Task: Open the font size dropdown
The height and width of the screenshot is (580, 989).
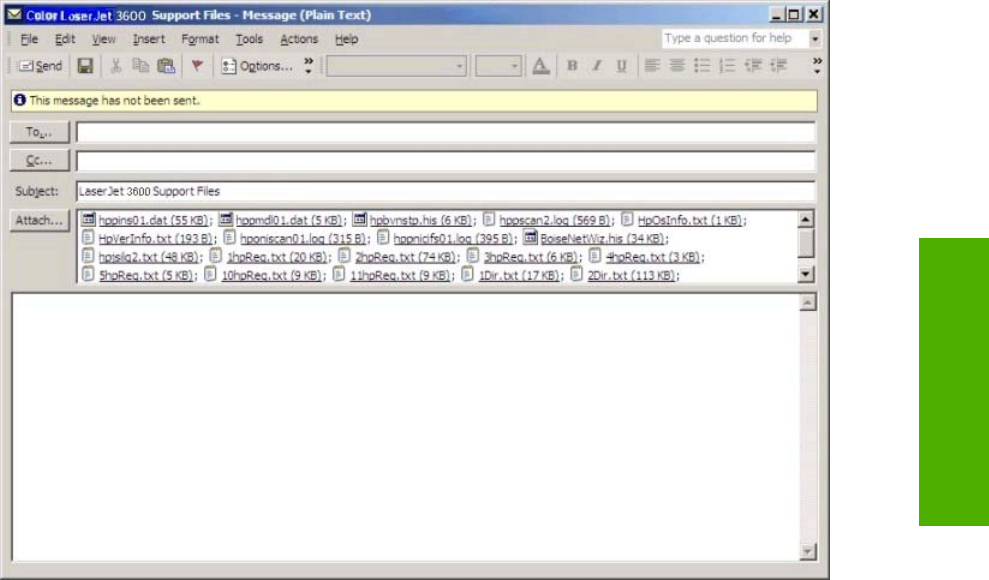Action: tap(514, 66)
